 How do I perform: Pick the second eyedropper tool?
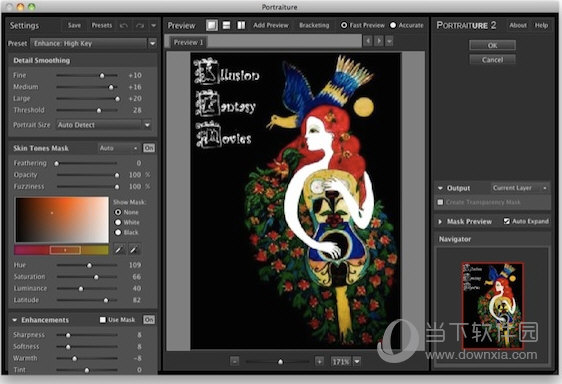tap(134, 250)
